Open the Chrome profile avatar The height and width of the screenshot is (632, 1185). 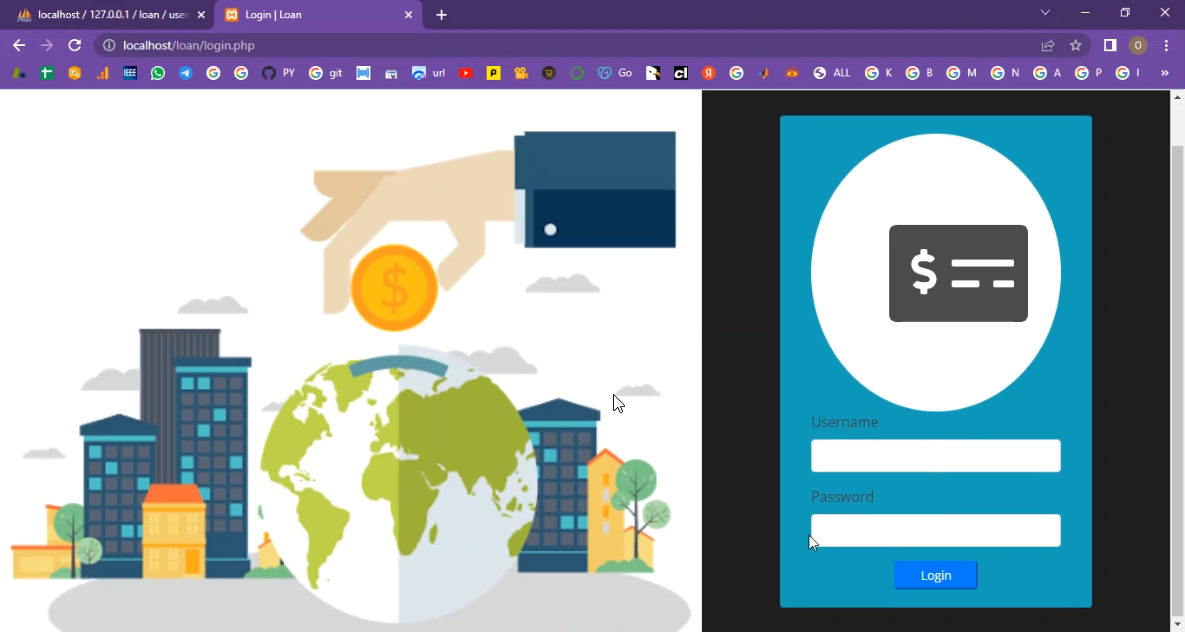tap(1137, 45)
